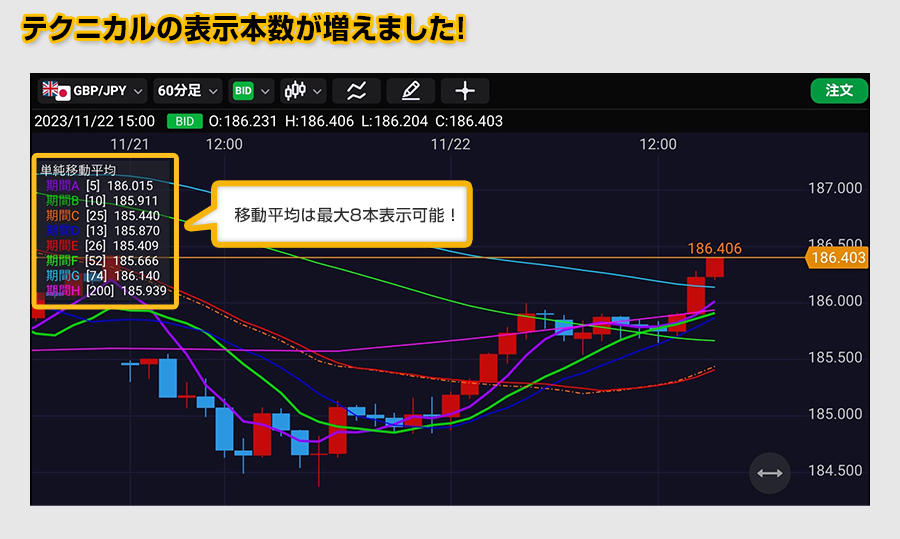Click the 187.000 price axis label
This screenshot has height=539, width=900.
click(x=835, y=188)
